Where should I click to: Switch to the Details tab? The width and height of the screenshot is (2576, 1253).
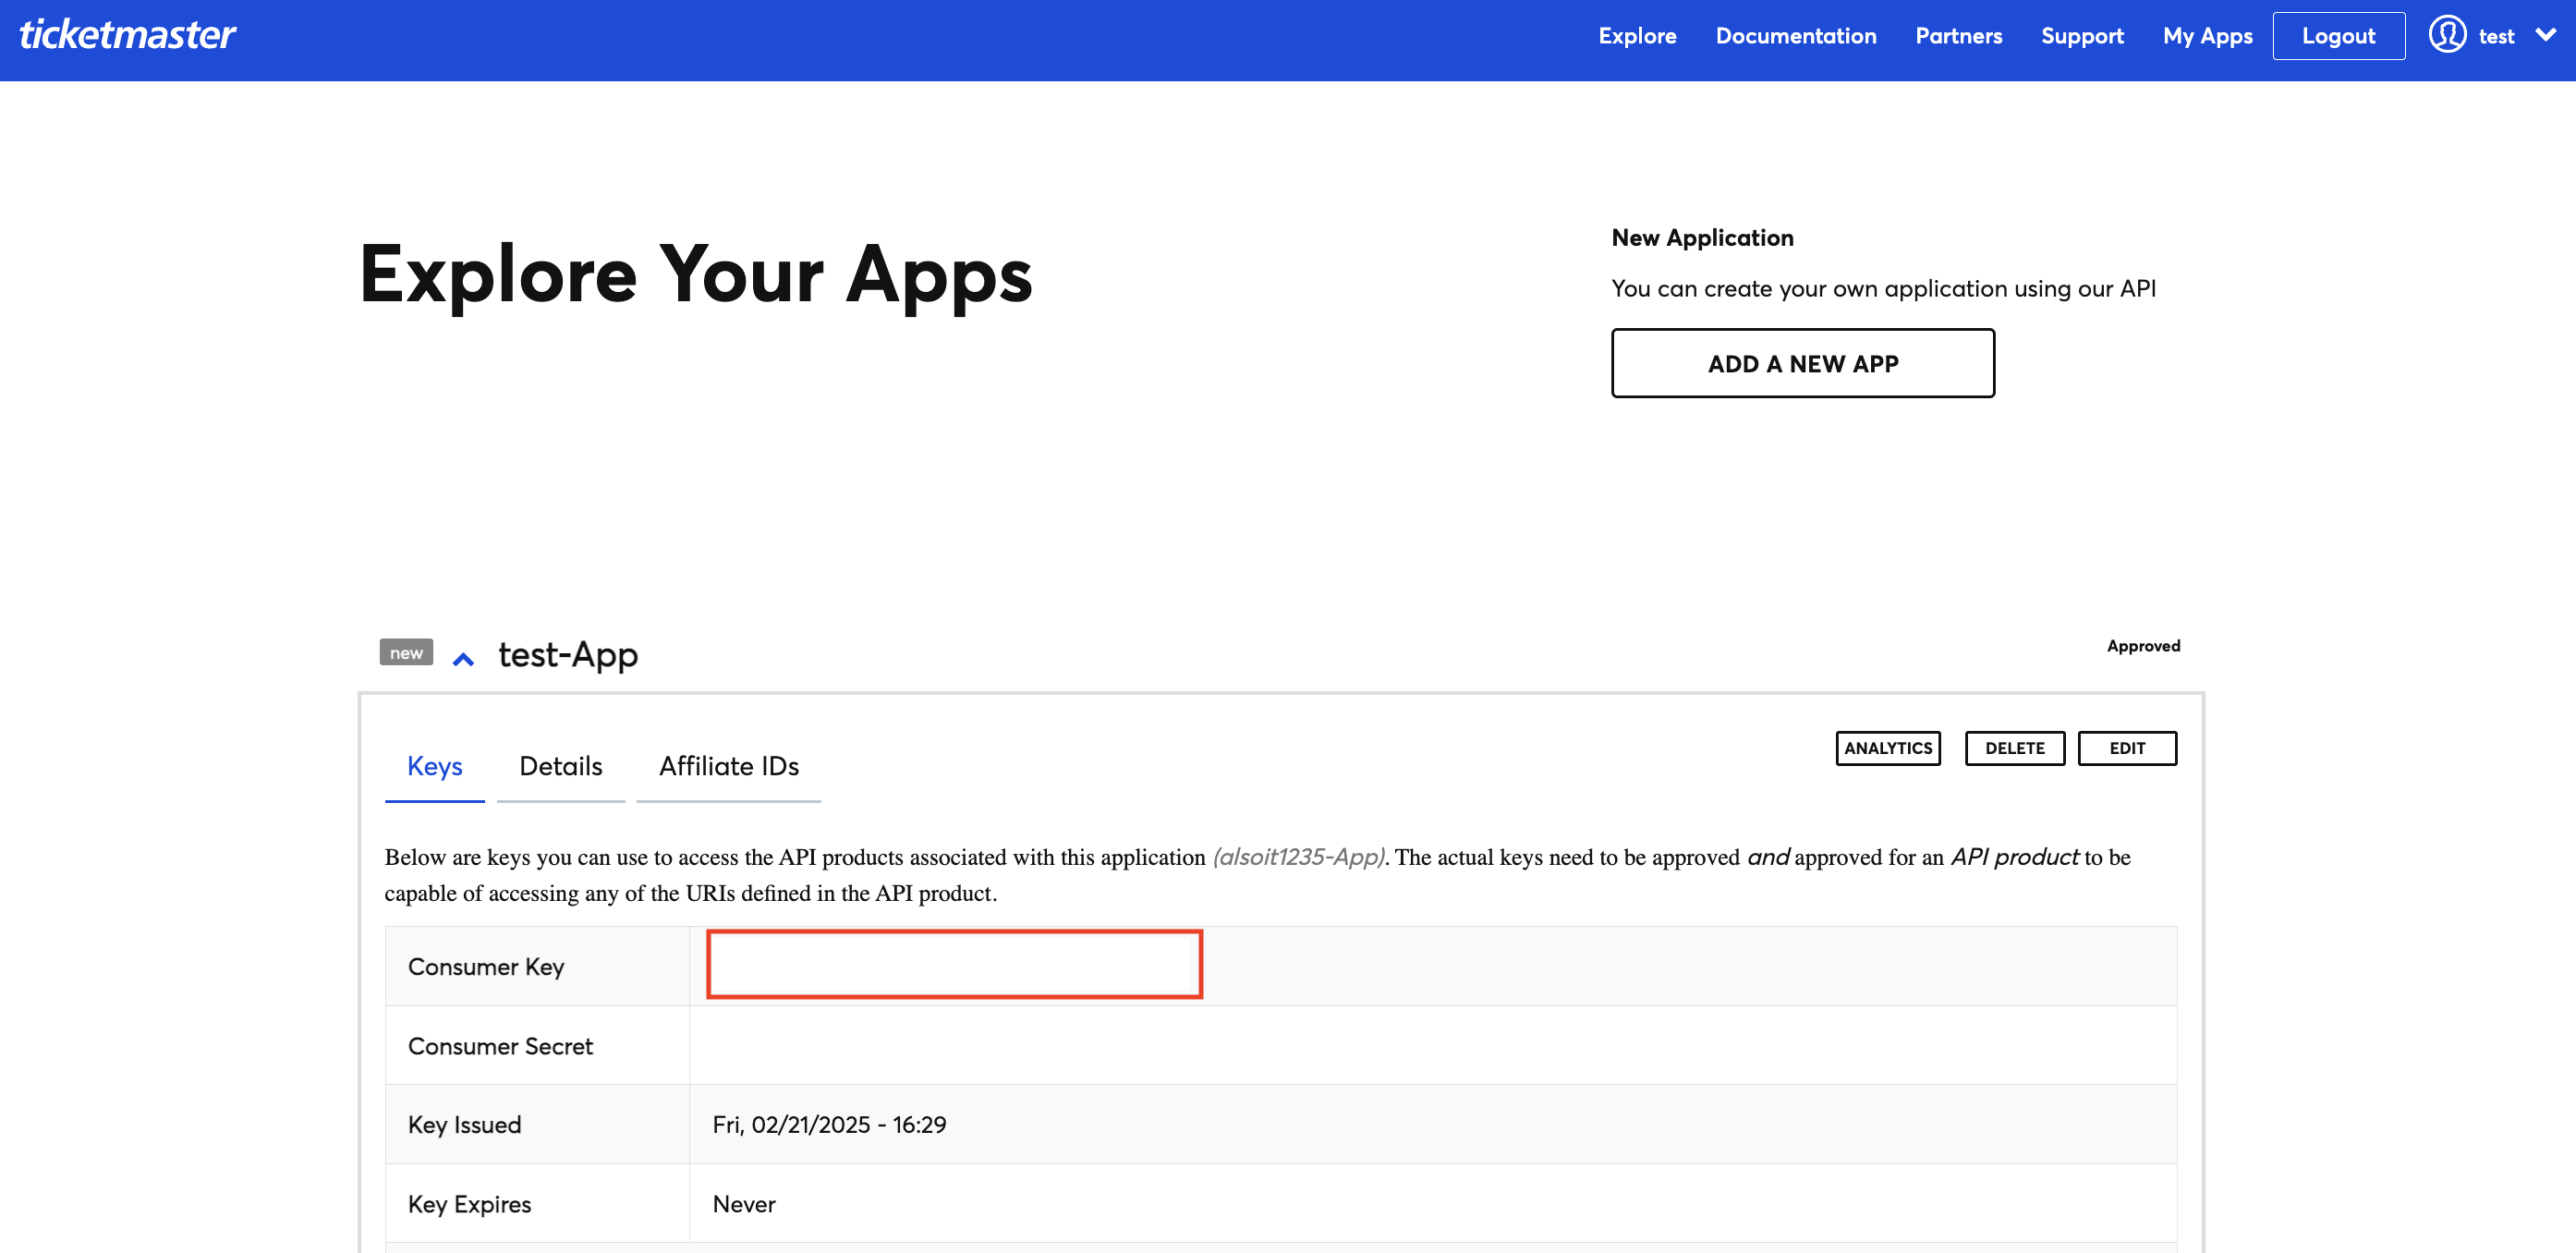coord(560,767)
